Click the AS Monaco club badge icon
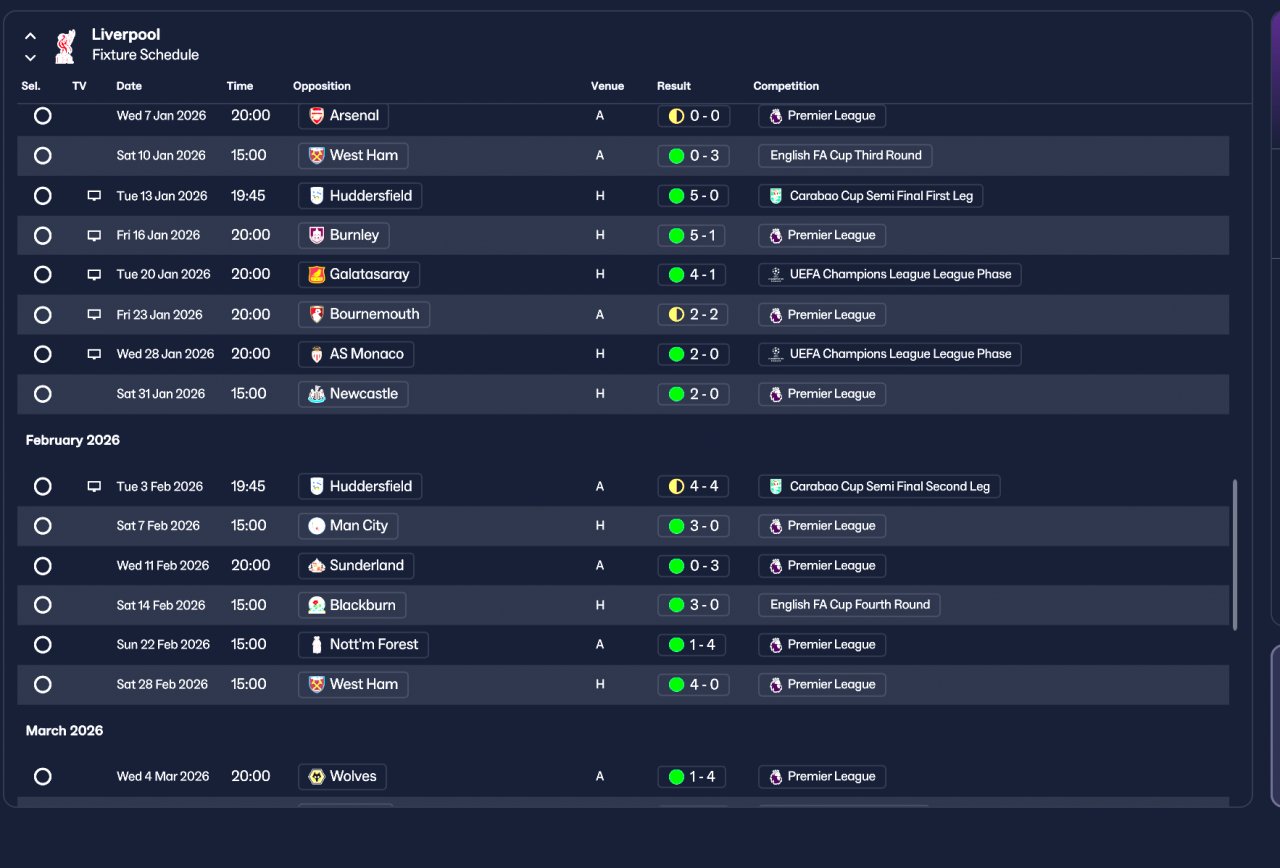The height and width of the screenshot is (868, 1280). [317, 355]
